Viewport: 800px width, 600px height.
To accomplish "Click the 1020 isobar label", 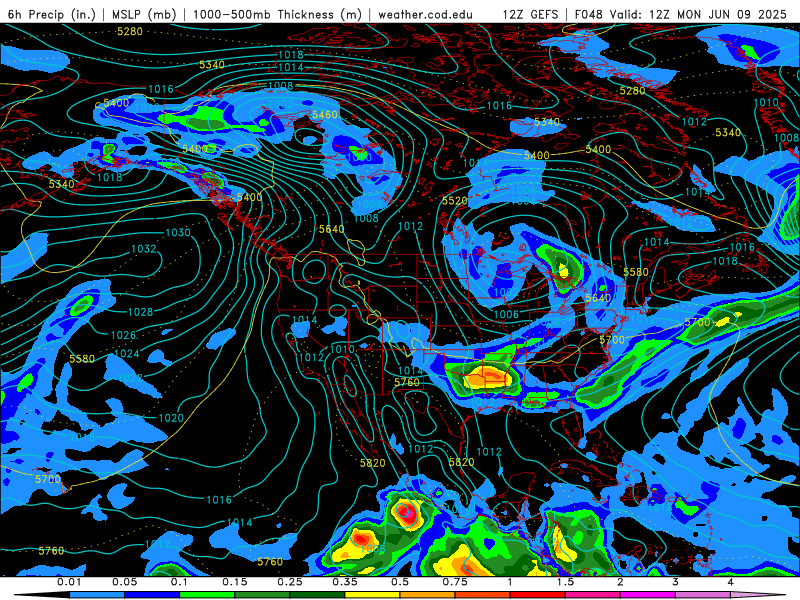I will tap(171, 418).
